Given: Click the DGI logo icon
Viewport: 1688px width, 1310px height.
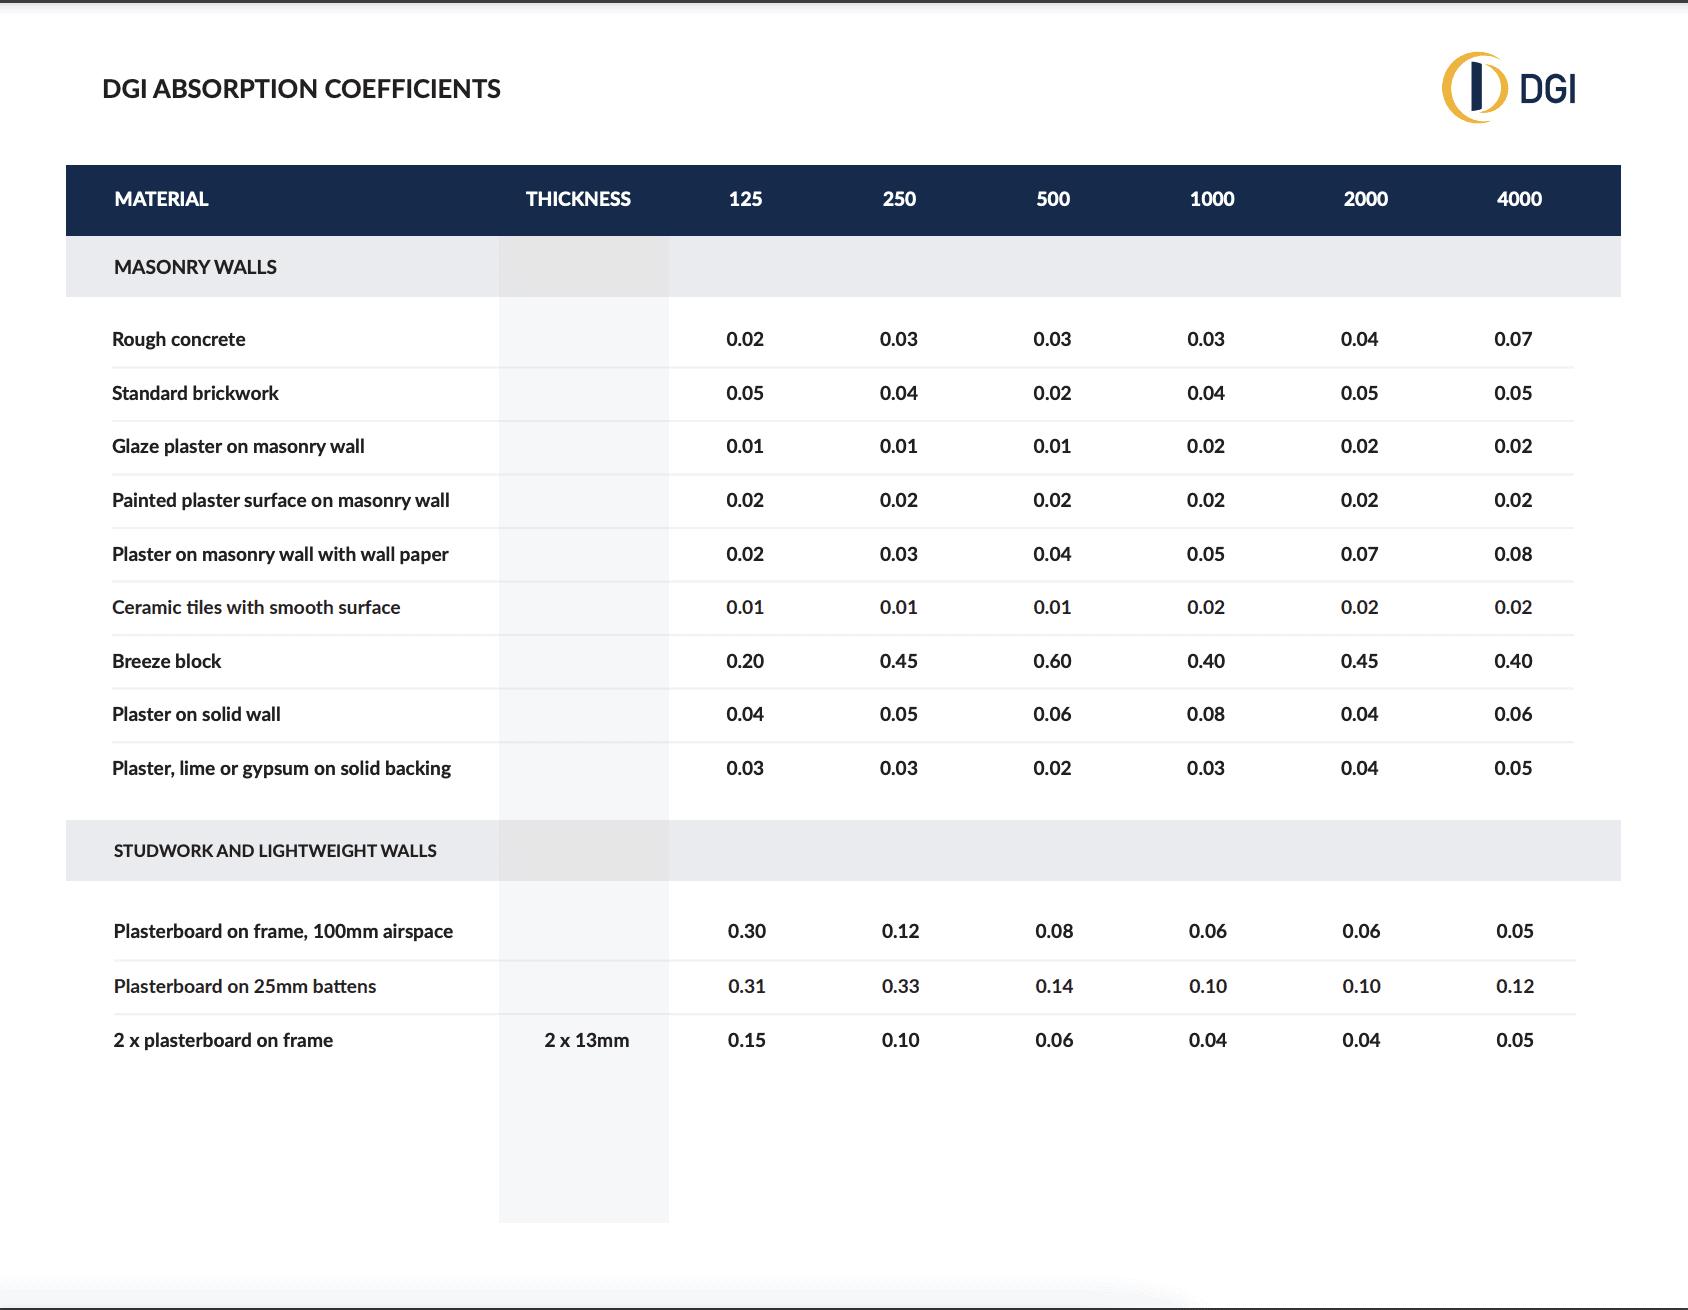Looking at the screenshot, I should (1474, 88).
